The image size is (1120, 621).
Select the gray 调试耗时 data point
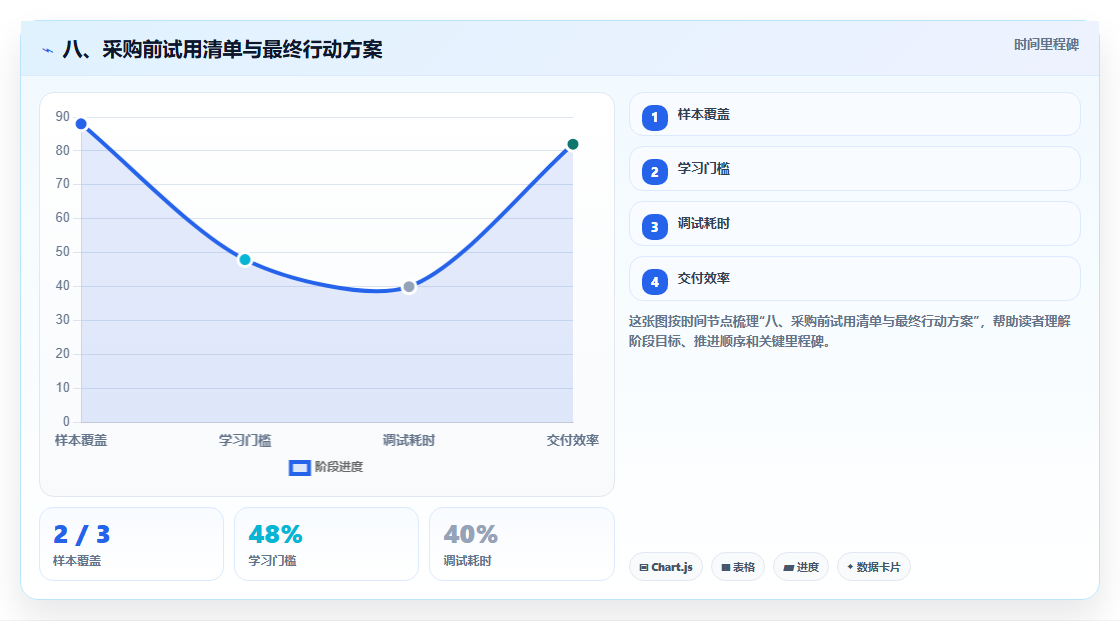click(x=409, y=287)
